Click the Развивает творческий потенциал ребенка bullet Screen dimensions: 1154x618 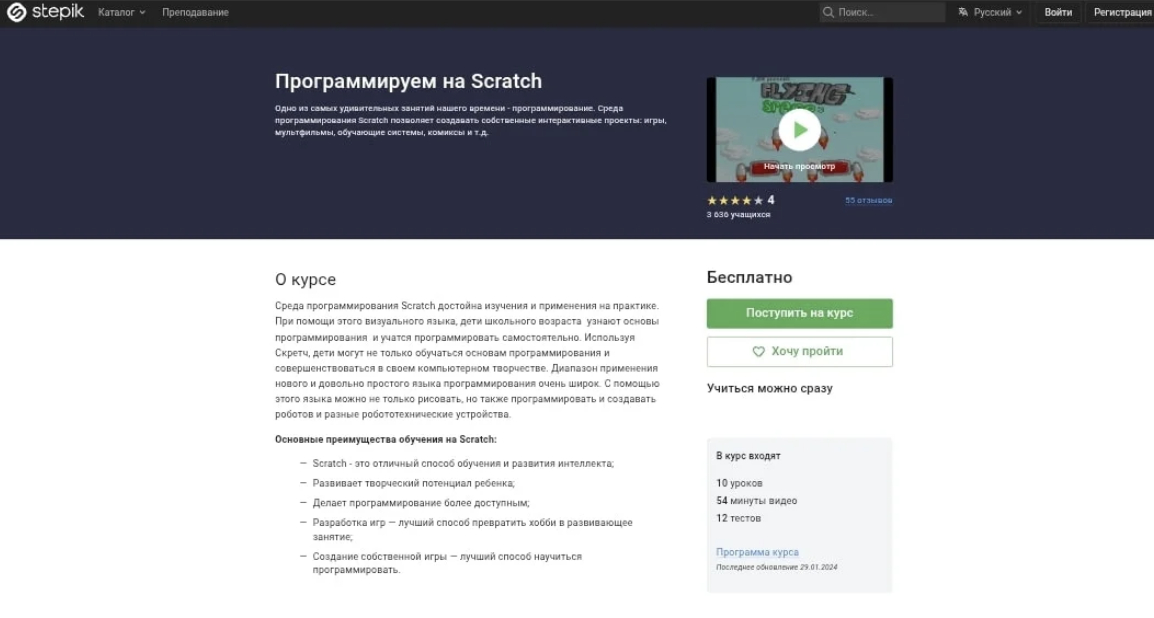click(414, 483)
